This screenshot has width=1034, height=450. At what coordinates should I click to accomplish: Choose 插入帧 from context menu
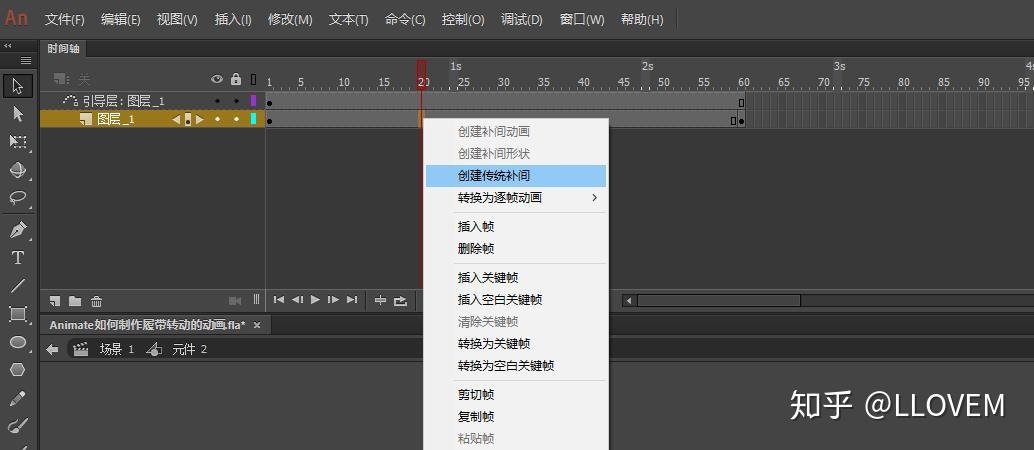point(516,227)
